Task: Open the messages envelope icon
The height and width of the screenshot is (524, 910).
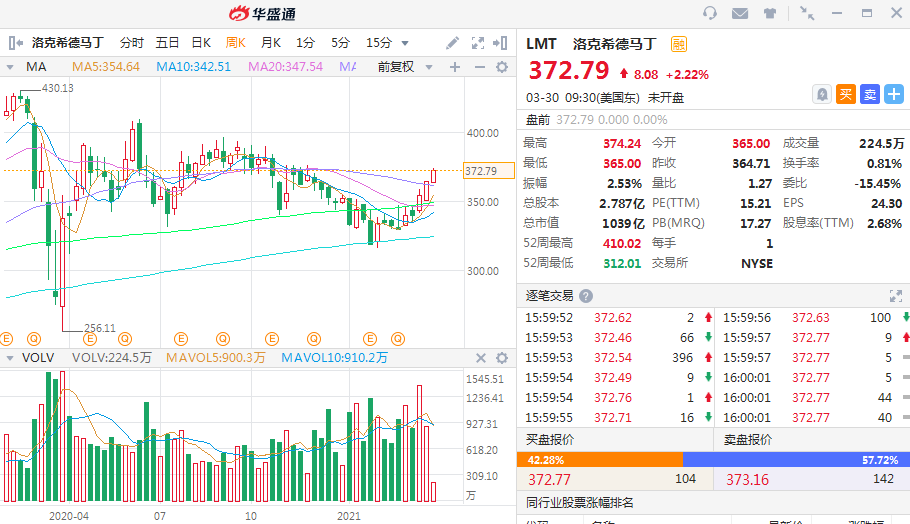Action: click(x=740, y=13)
